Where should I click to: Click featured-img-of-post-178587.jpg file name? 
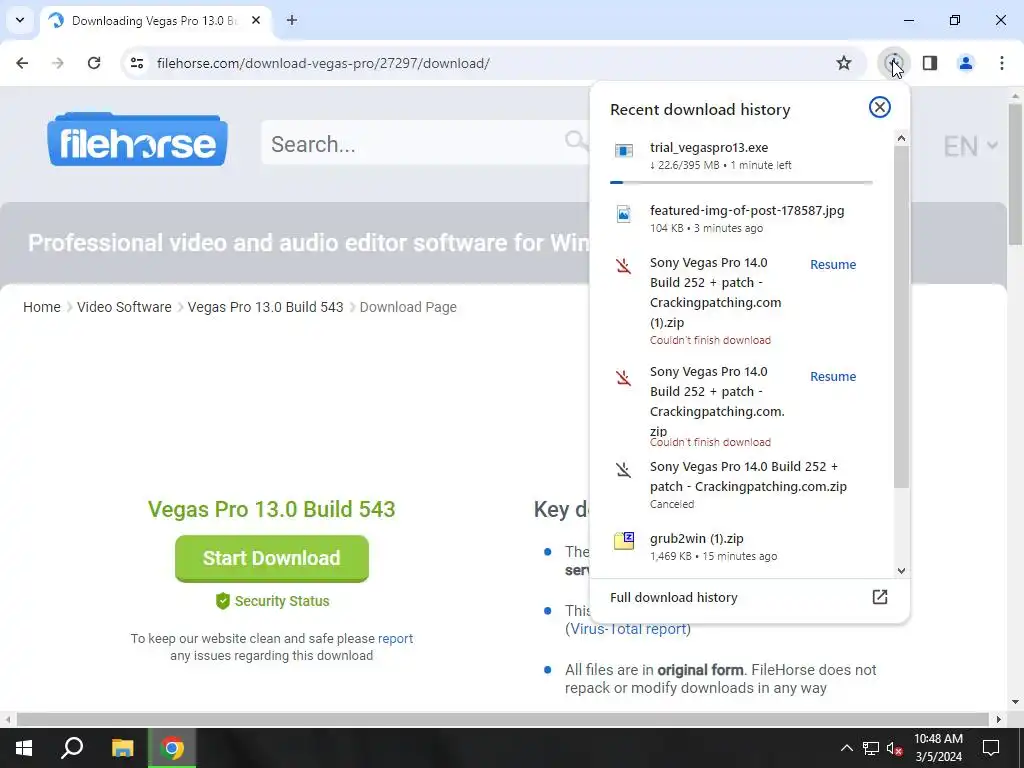point(747,210)
